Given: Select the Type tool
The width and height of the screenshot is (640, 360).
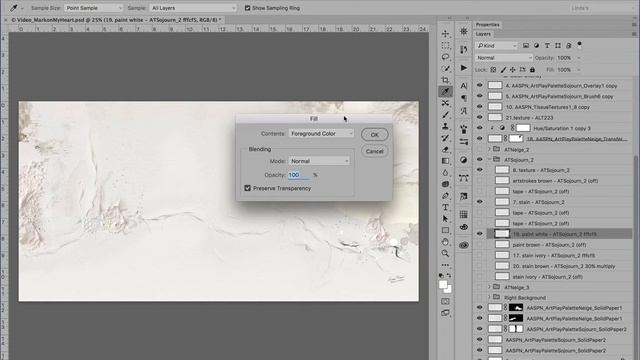Looking at the screenshot, I should tap(445, 207).
